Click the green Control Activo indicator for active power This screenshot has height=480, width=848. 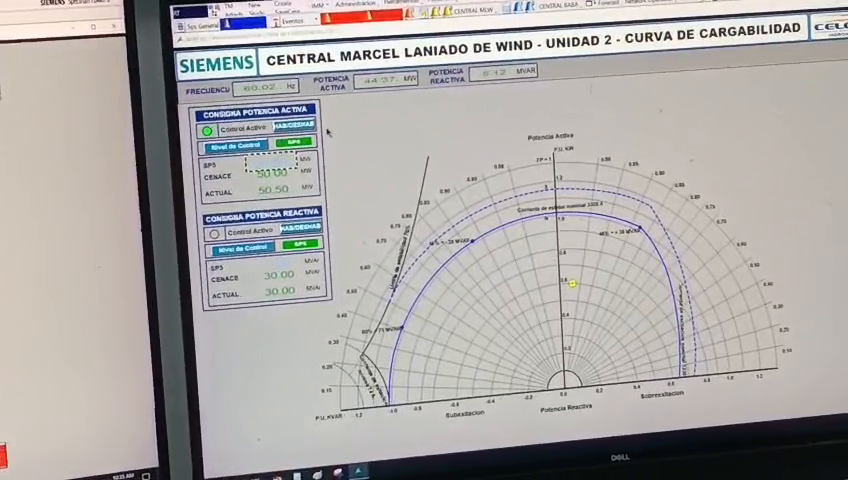[x=207, y=131]
